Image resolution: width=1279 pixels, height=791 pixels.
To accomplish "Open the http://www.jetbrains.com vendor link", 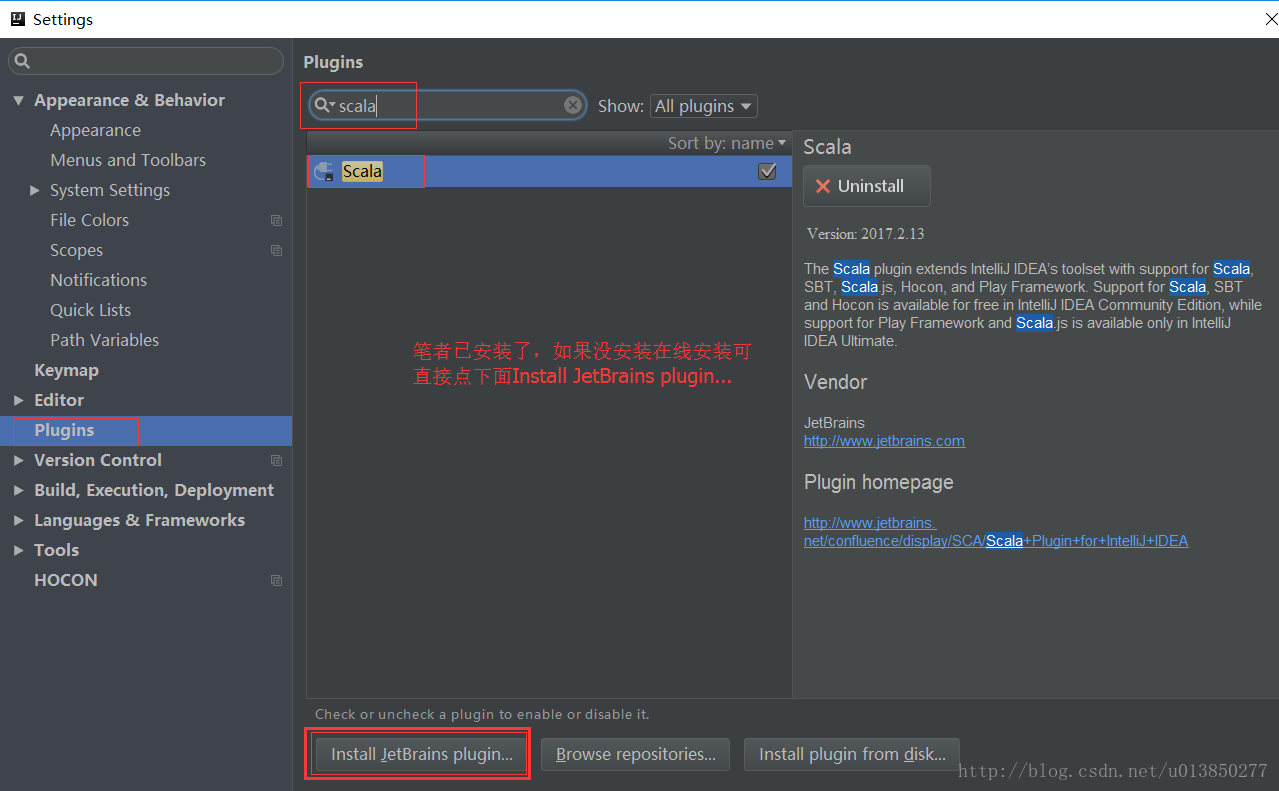I will pyautogui.click(x=884, y=441).
